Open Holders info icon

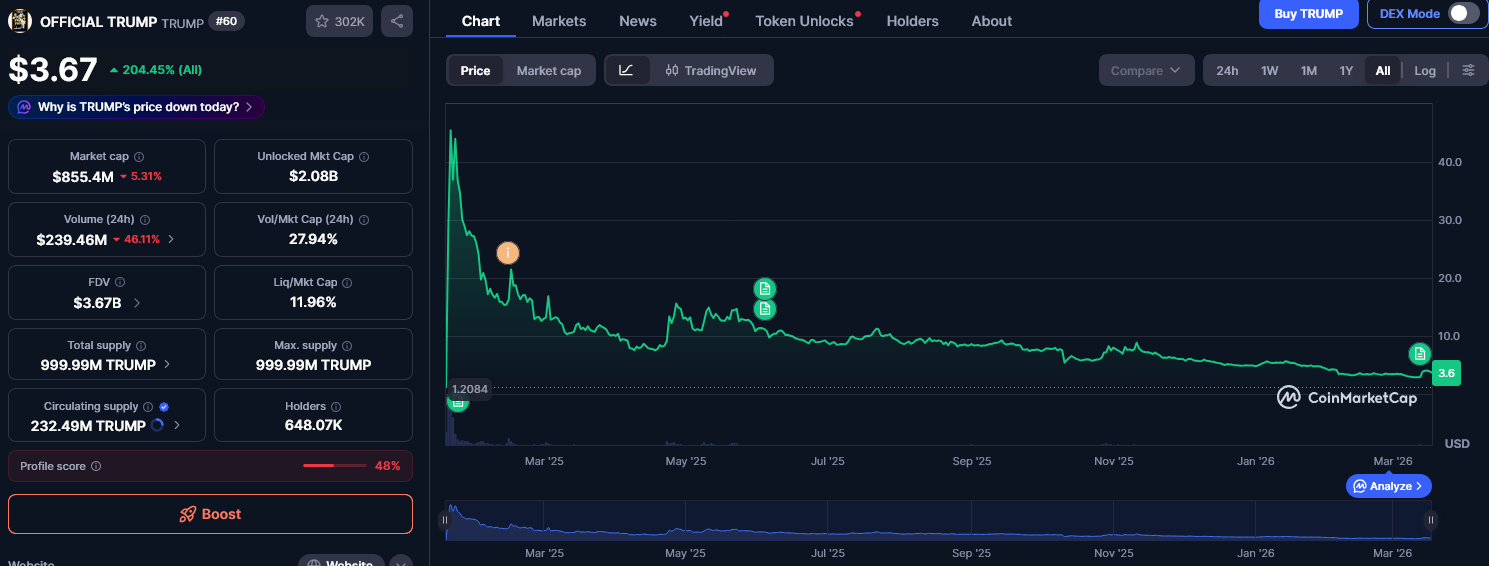[336, 407]
